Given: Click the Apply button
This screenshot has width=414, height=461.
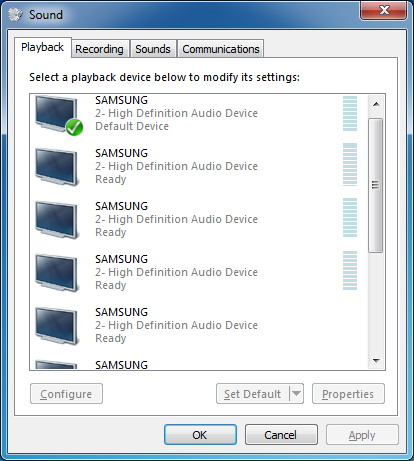Looking at the screenshot, I should [362, 435].
